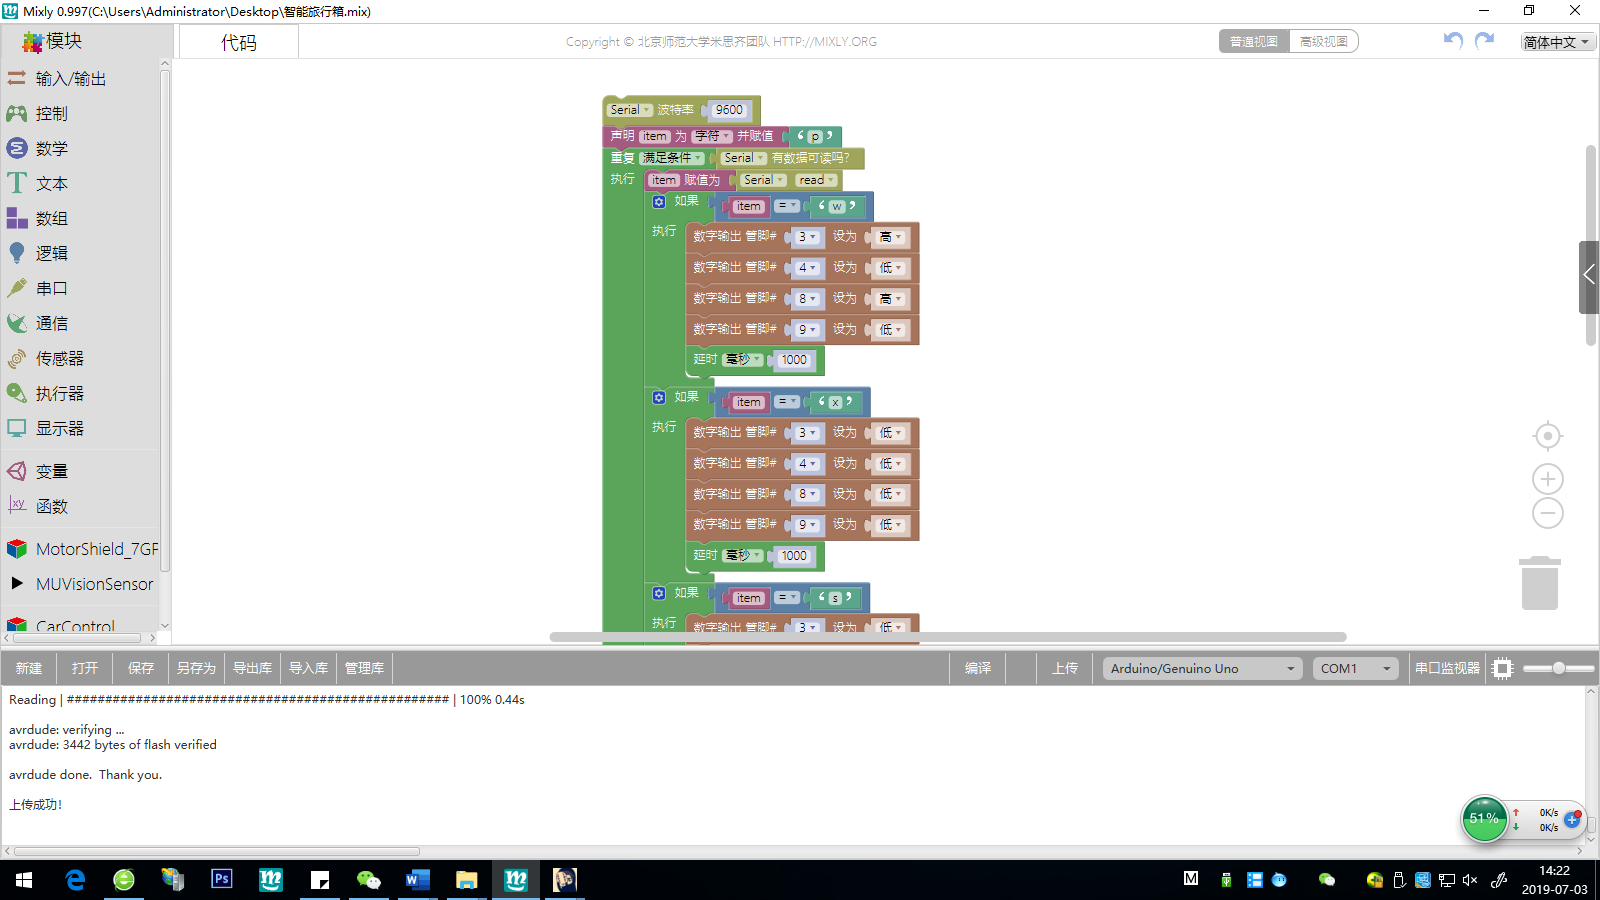Click the redo arrow icon
Viewport: 1600px width, 900px height.
coord(1485,40)
